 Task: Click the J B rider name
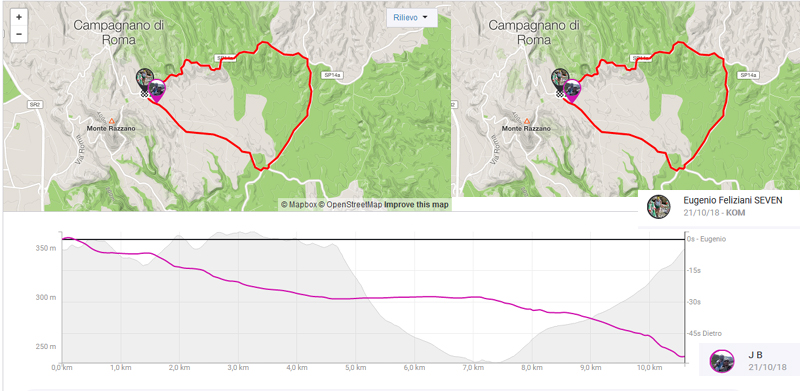[755, 355]
